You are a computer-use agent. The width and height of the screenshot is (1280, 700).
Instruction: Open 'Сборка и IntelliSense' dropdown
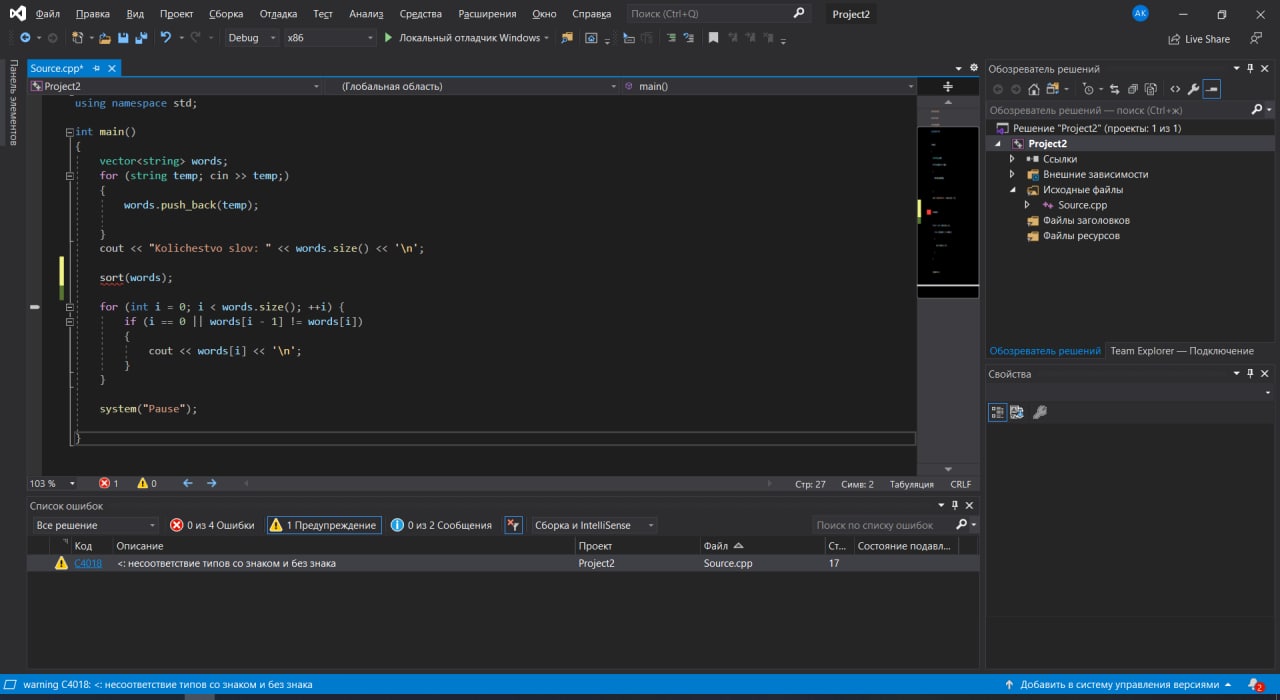(x=594, y=525)
